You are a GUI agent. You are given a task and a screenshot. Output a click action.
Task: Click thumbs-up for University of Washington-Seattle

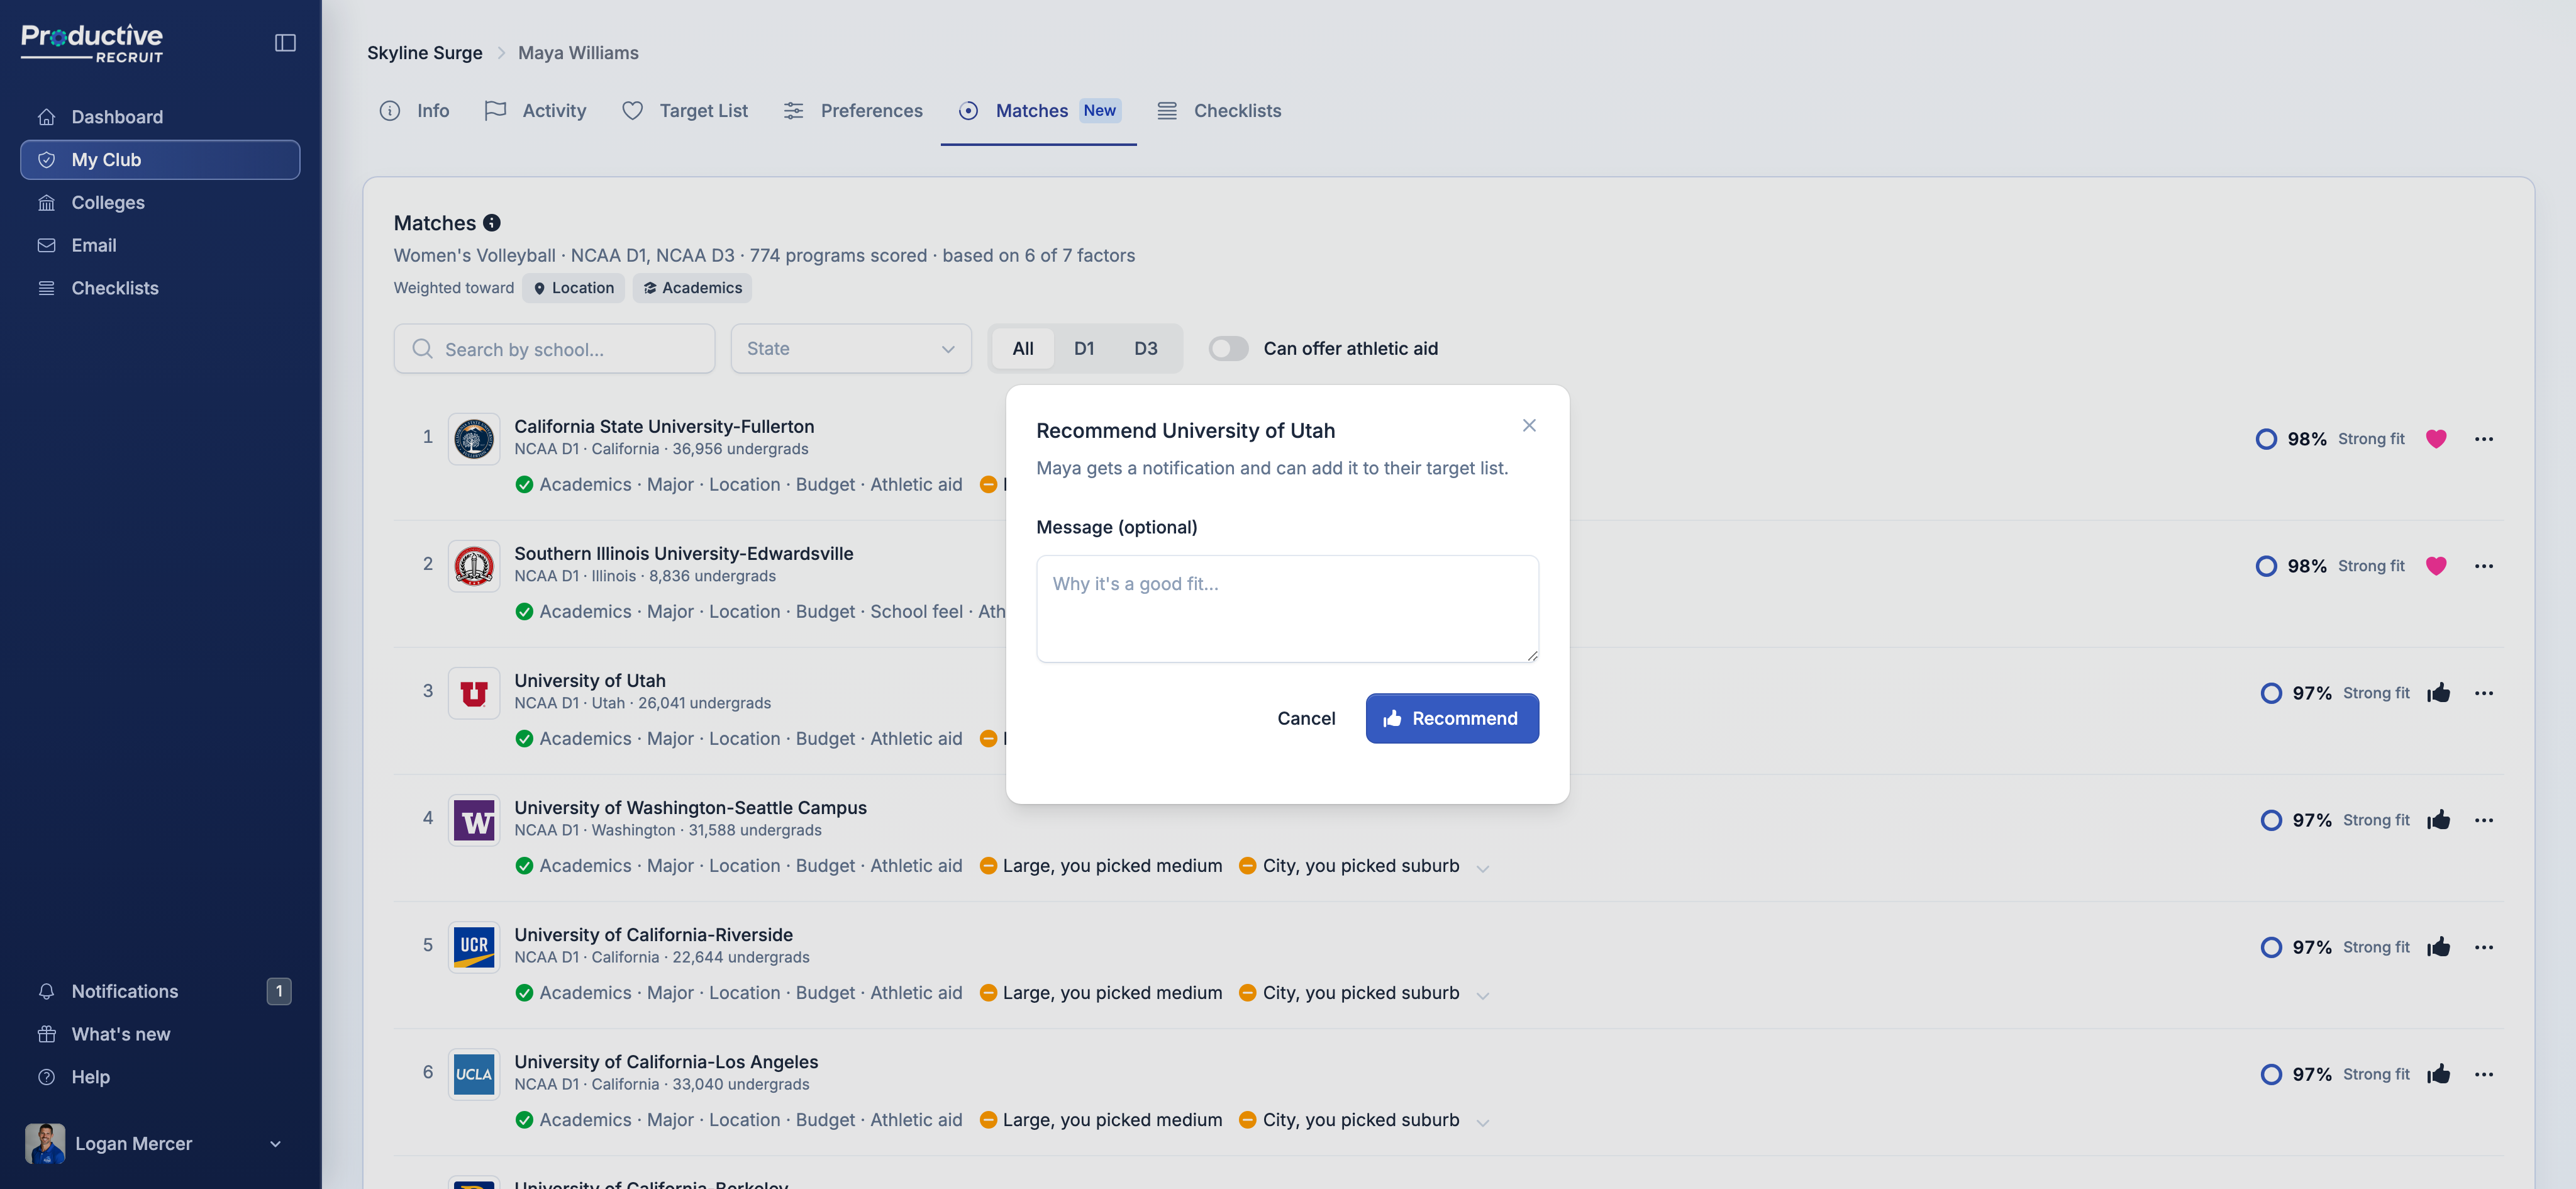tap(2438, 820)
